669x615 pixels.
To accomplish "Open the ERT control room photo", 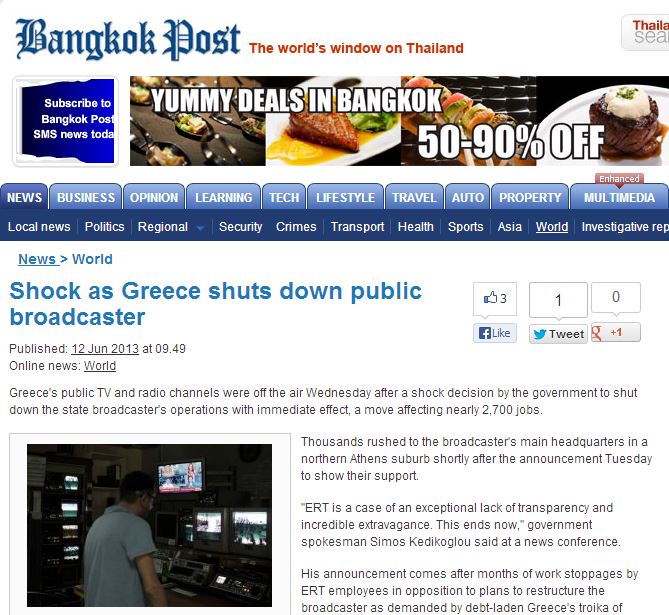I will tap(149, 525).
